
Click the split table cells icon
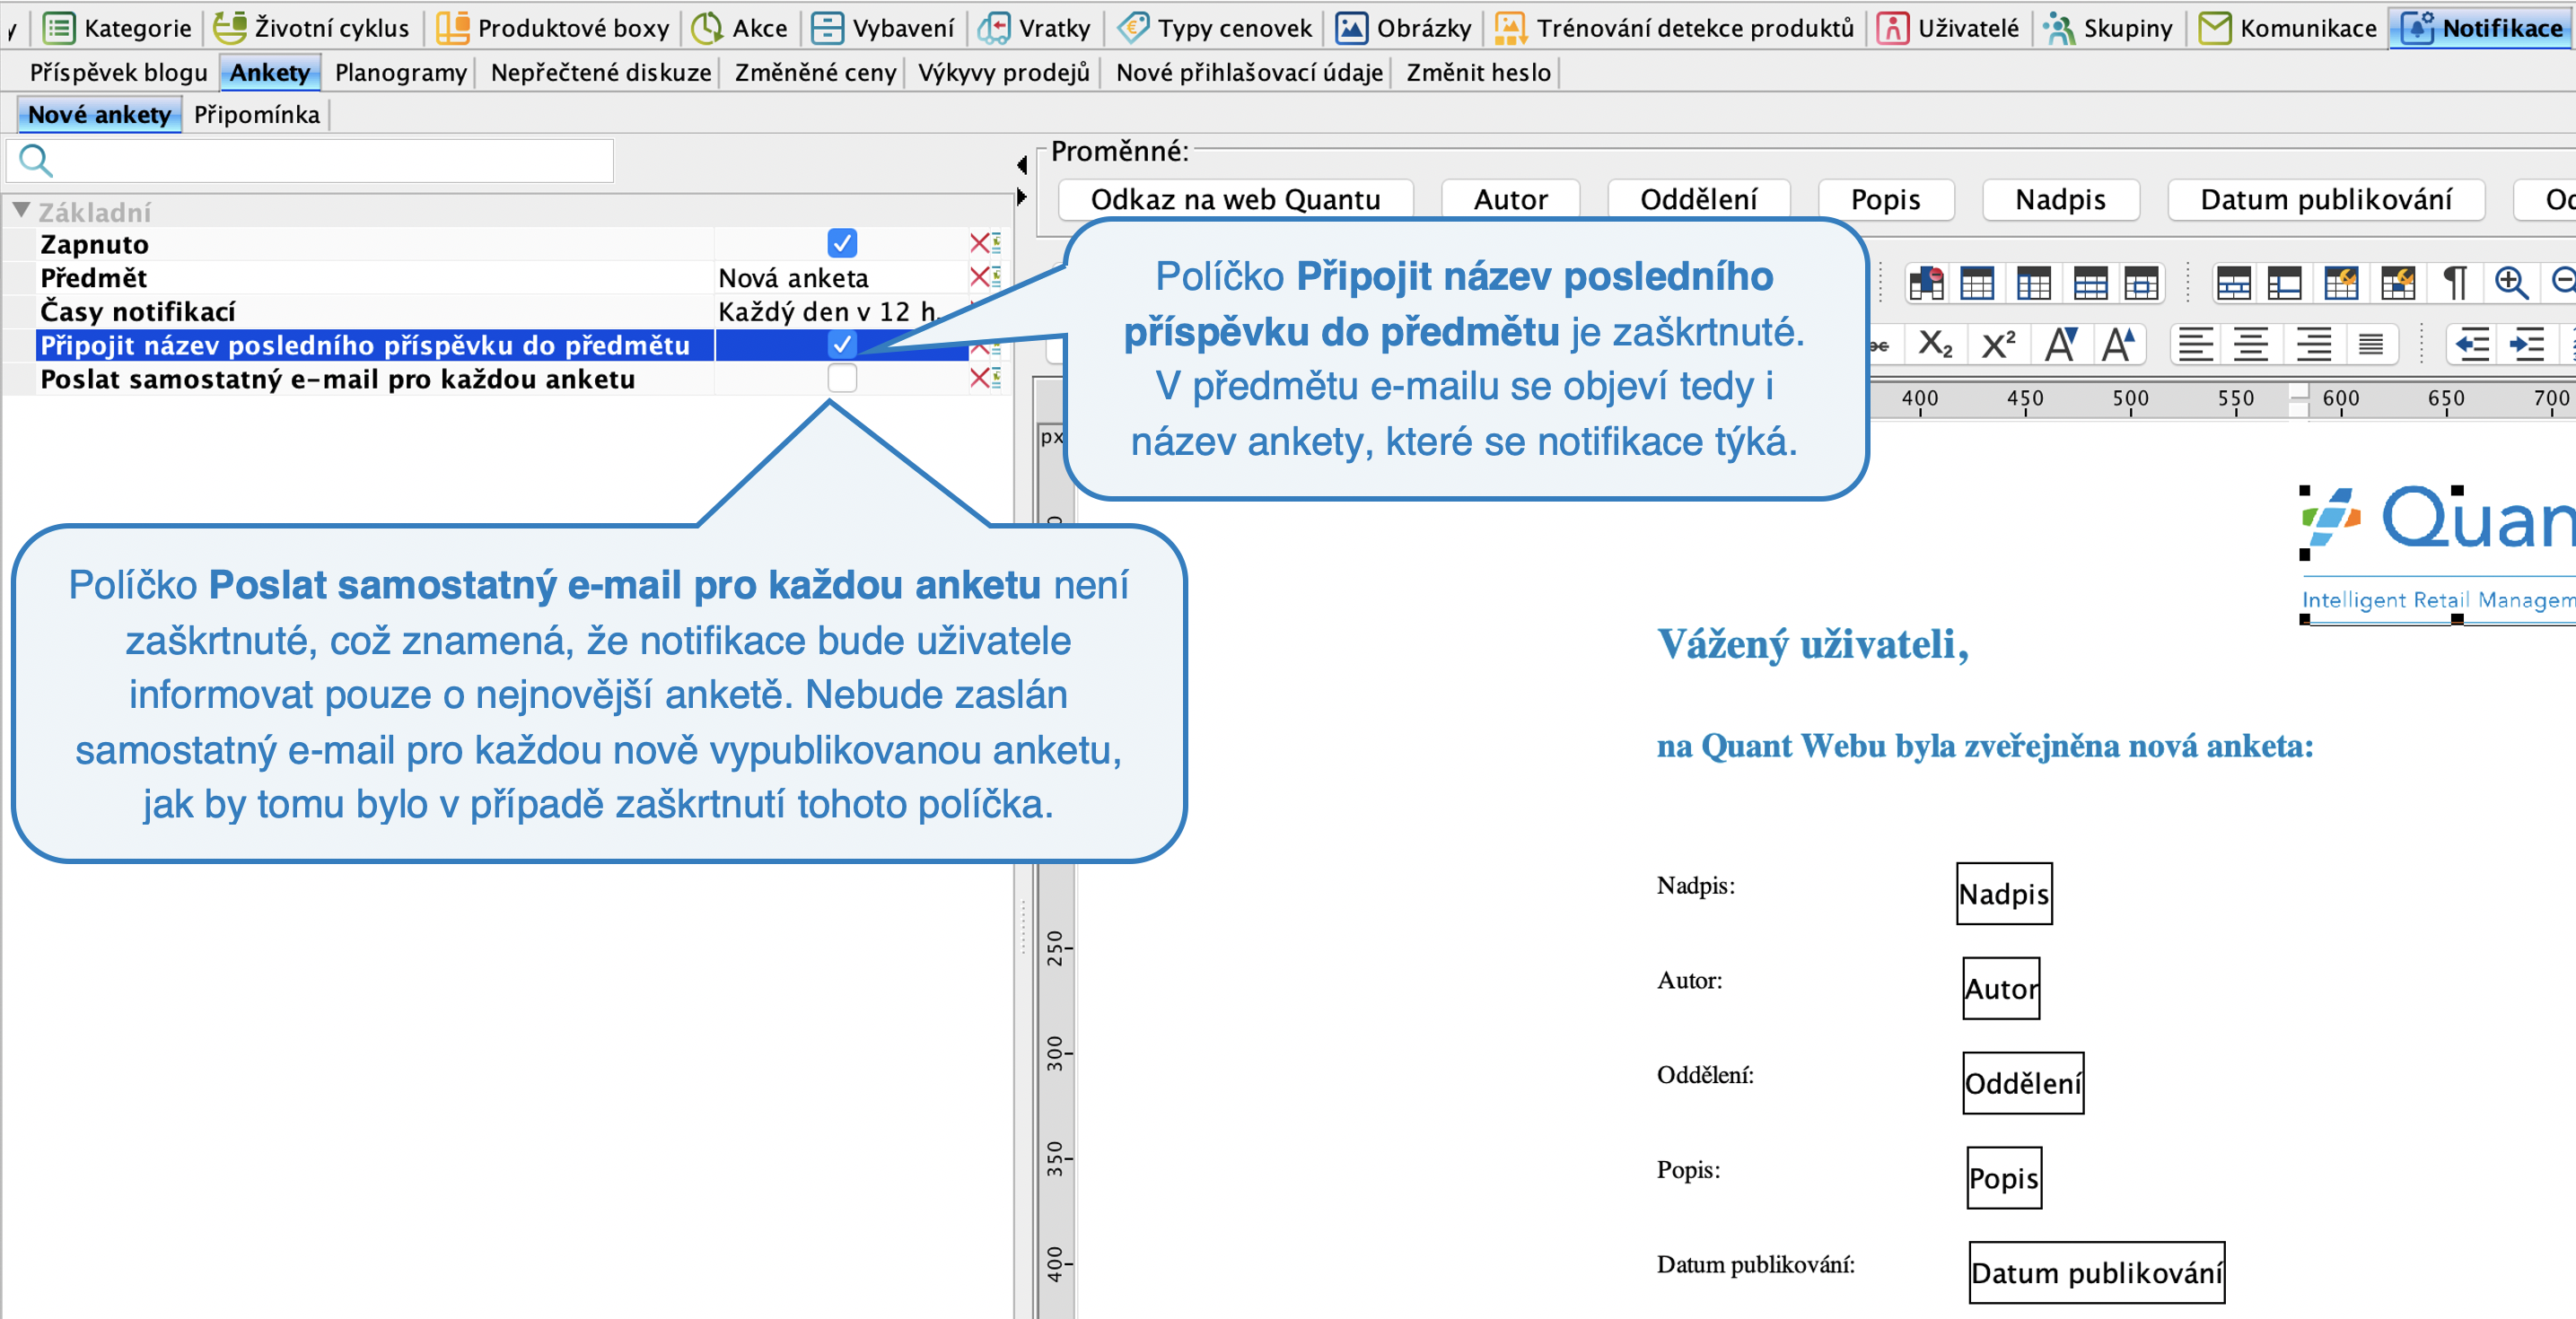[2284, 284]
